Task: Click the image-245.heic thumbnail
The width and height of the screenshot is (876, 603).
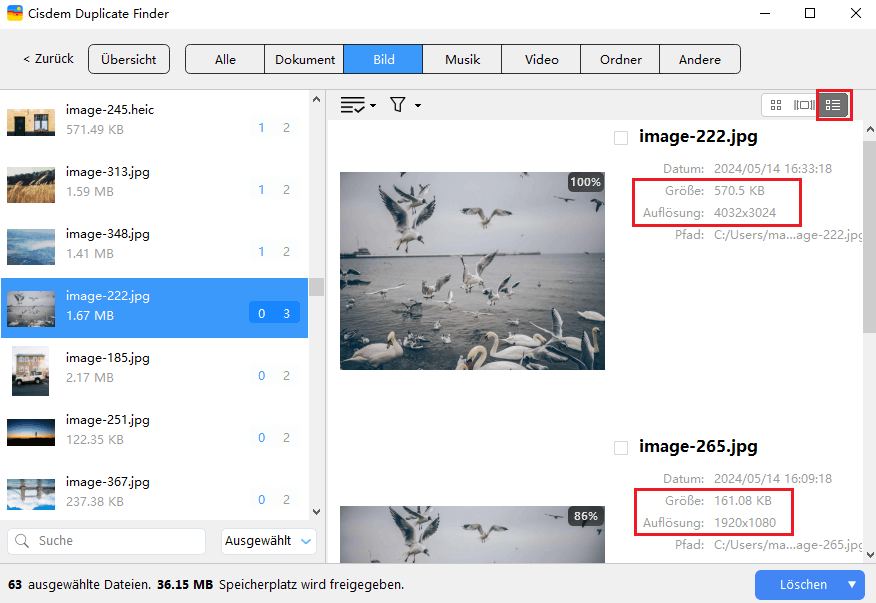Action: coord(31,122)
